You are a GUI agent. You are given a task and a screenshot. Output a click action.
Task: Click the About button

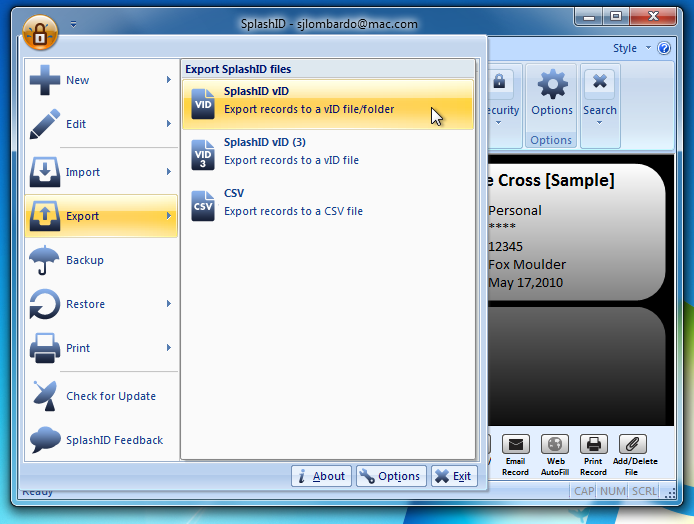click(x=321, y=476)
